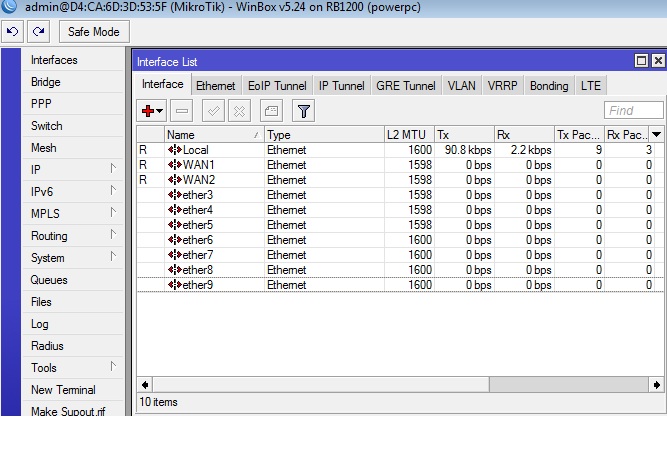Open the red plus Add dropdown
The width and height of the screenshot is (667, 470).
pyautogui.click(x=152, y=111)
